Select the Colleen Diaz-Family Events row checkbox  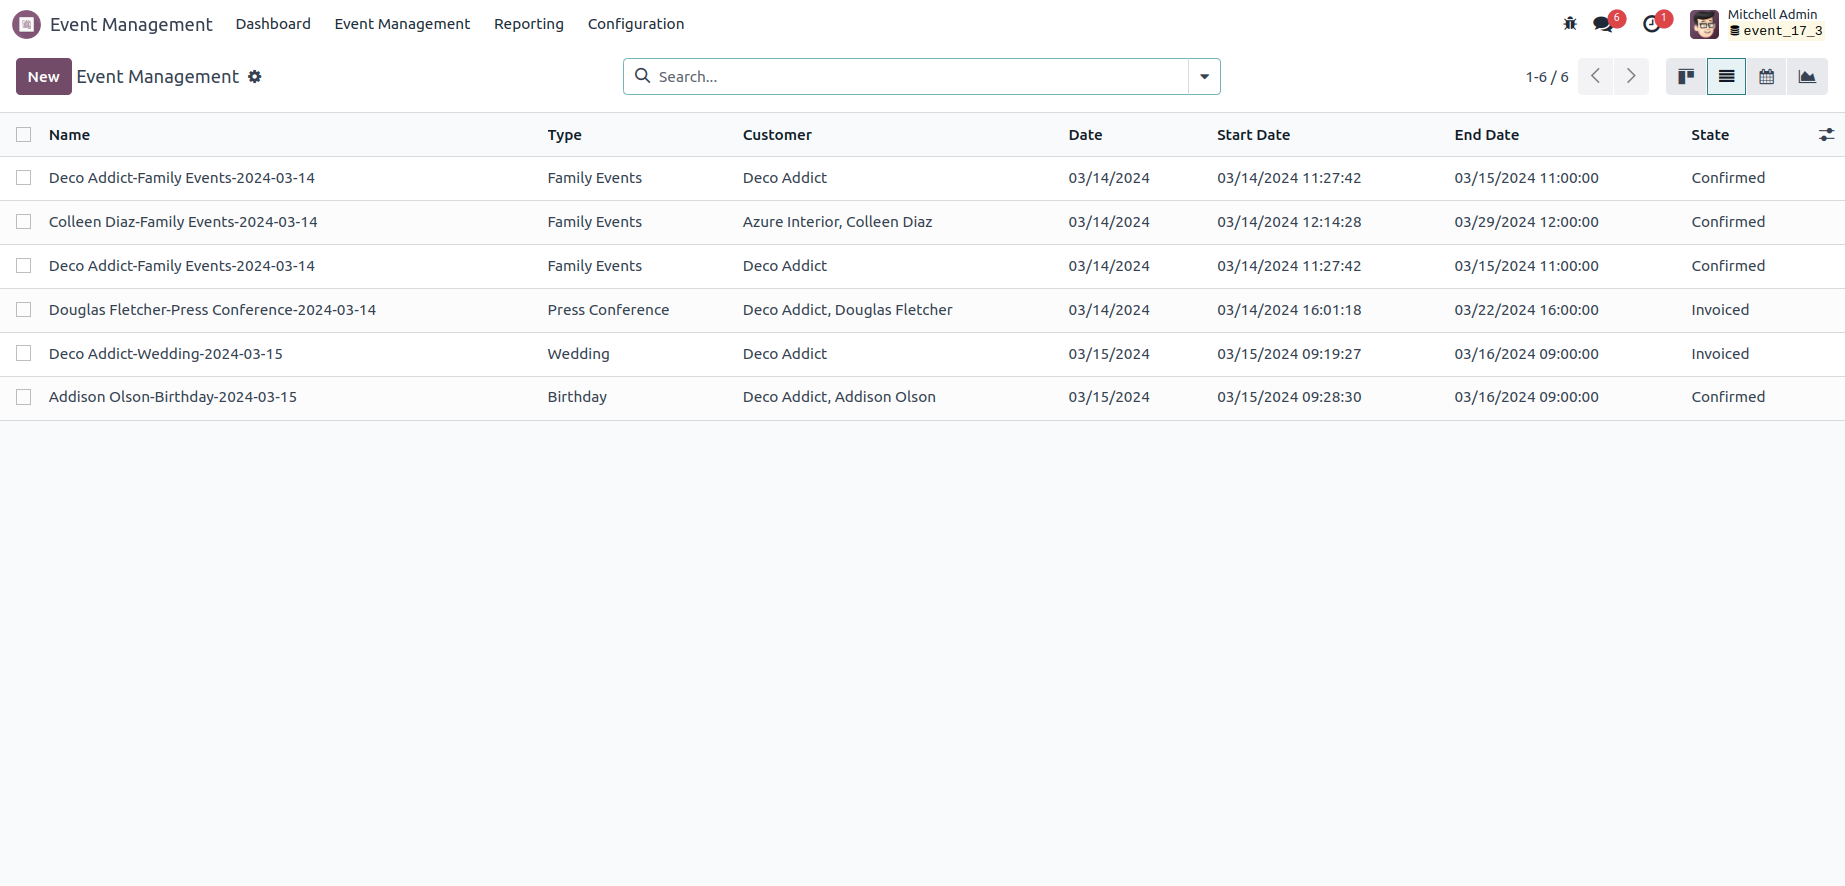click(24, 222)
